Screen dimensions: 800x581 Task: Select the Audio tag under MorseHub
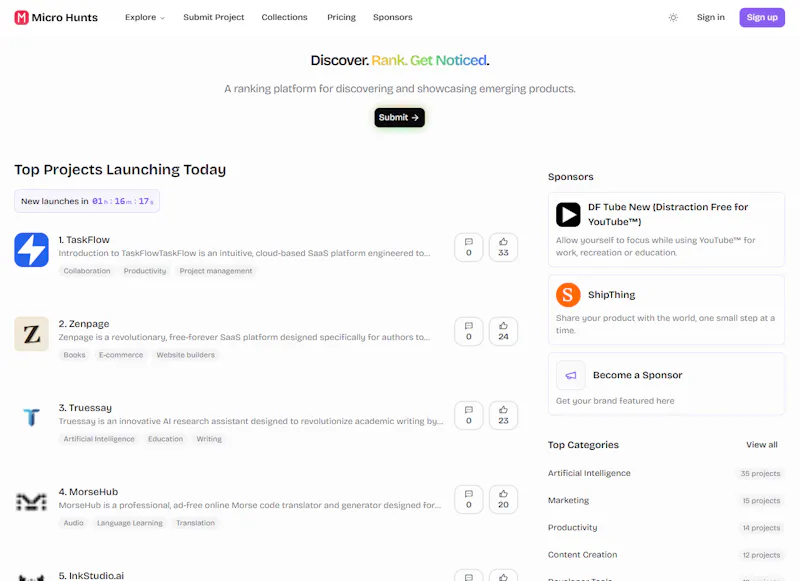click(73, 523)
